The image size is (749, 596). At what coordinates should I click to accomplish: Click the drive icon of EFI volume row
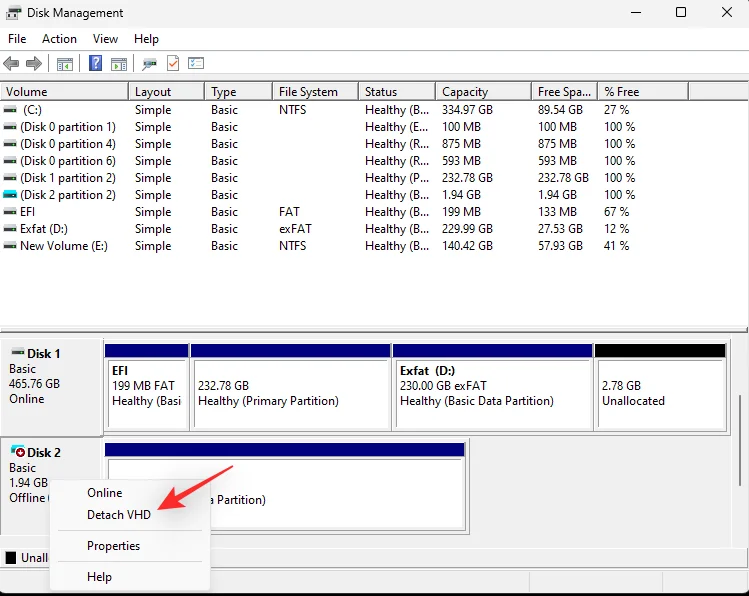10,212
